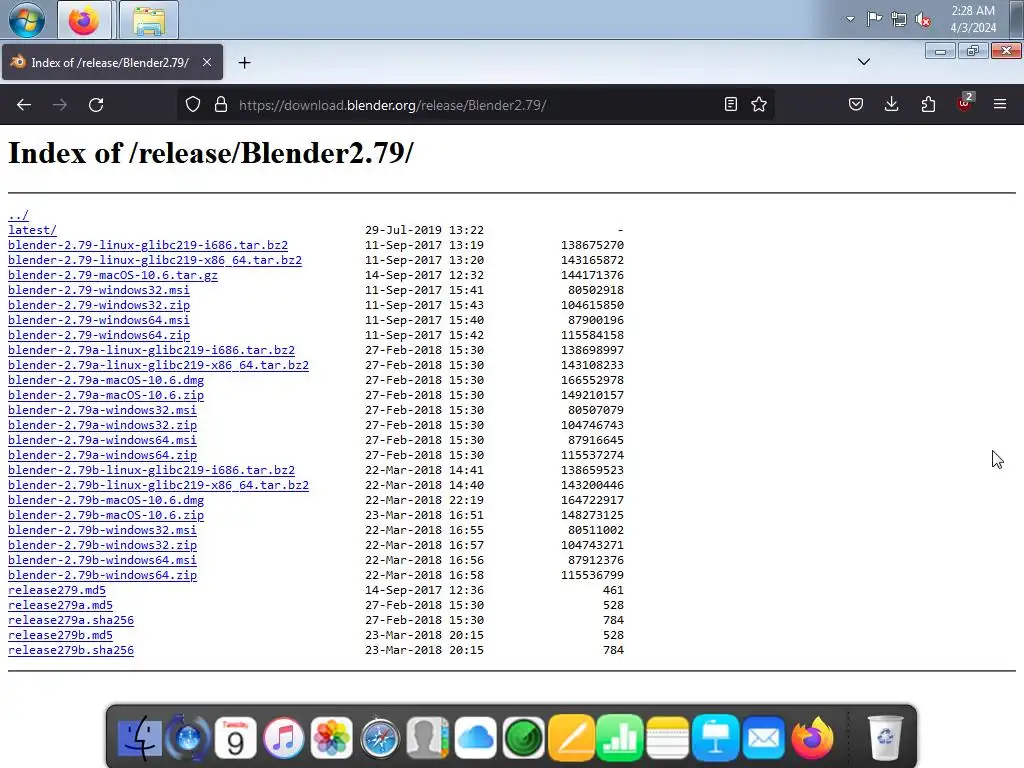Open the Calendar dock icon showing 9
The image size is (1024, 768).
[235, 739]
